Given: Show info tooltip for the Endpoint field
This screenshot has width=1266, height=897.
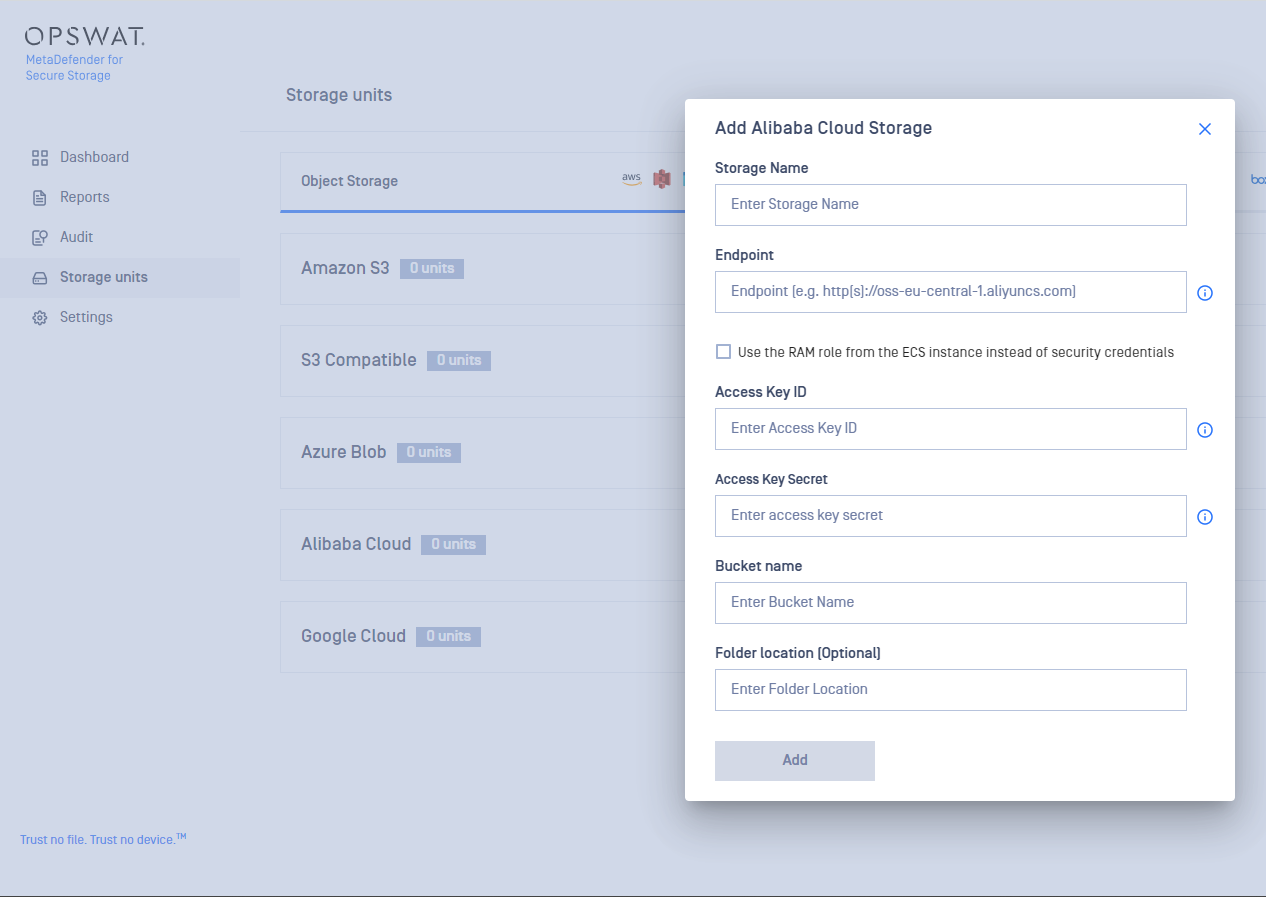Looking at the screenshot, I should (1205, 293).
